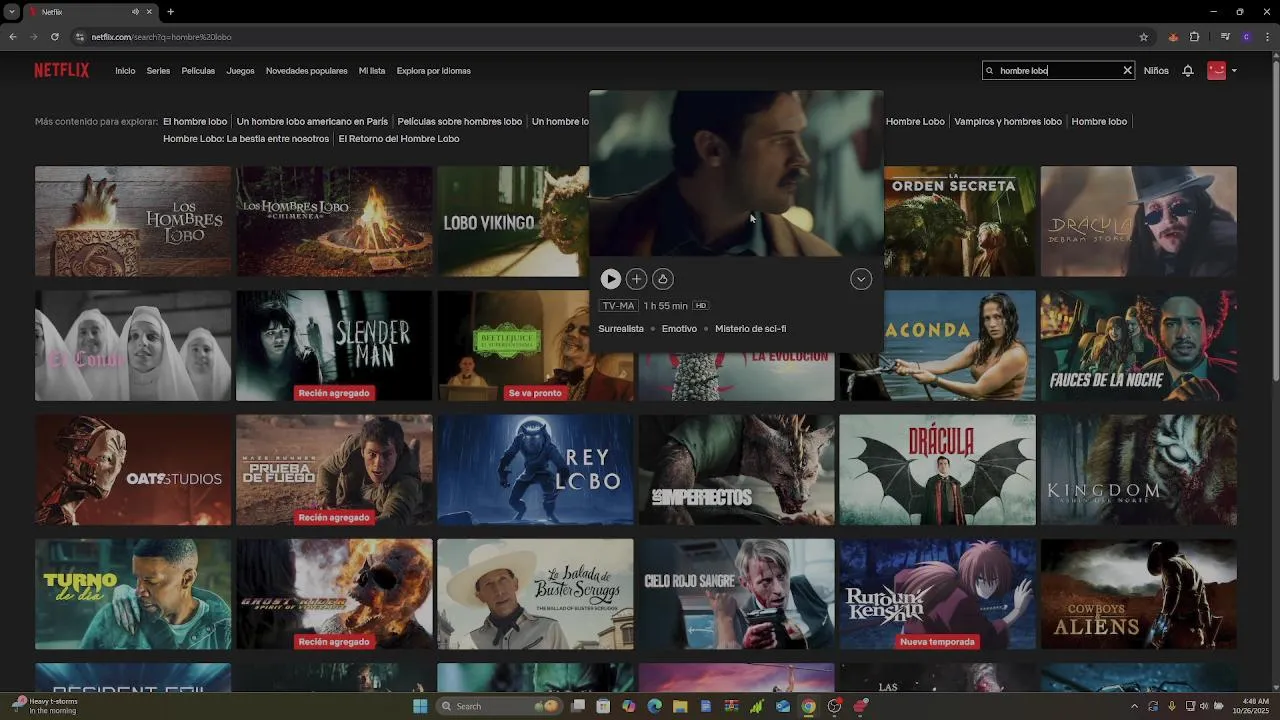The image size is (1280, 720).
Task: Select Hombre Lobo: La bestia entre nosotros
Action: [246, 139]
